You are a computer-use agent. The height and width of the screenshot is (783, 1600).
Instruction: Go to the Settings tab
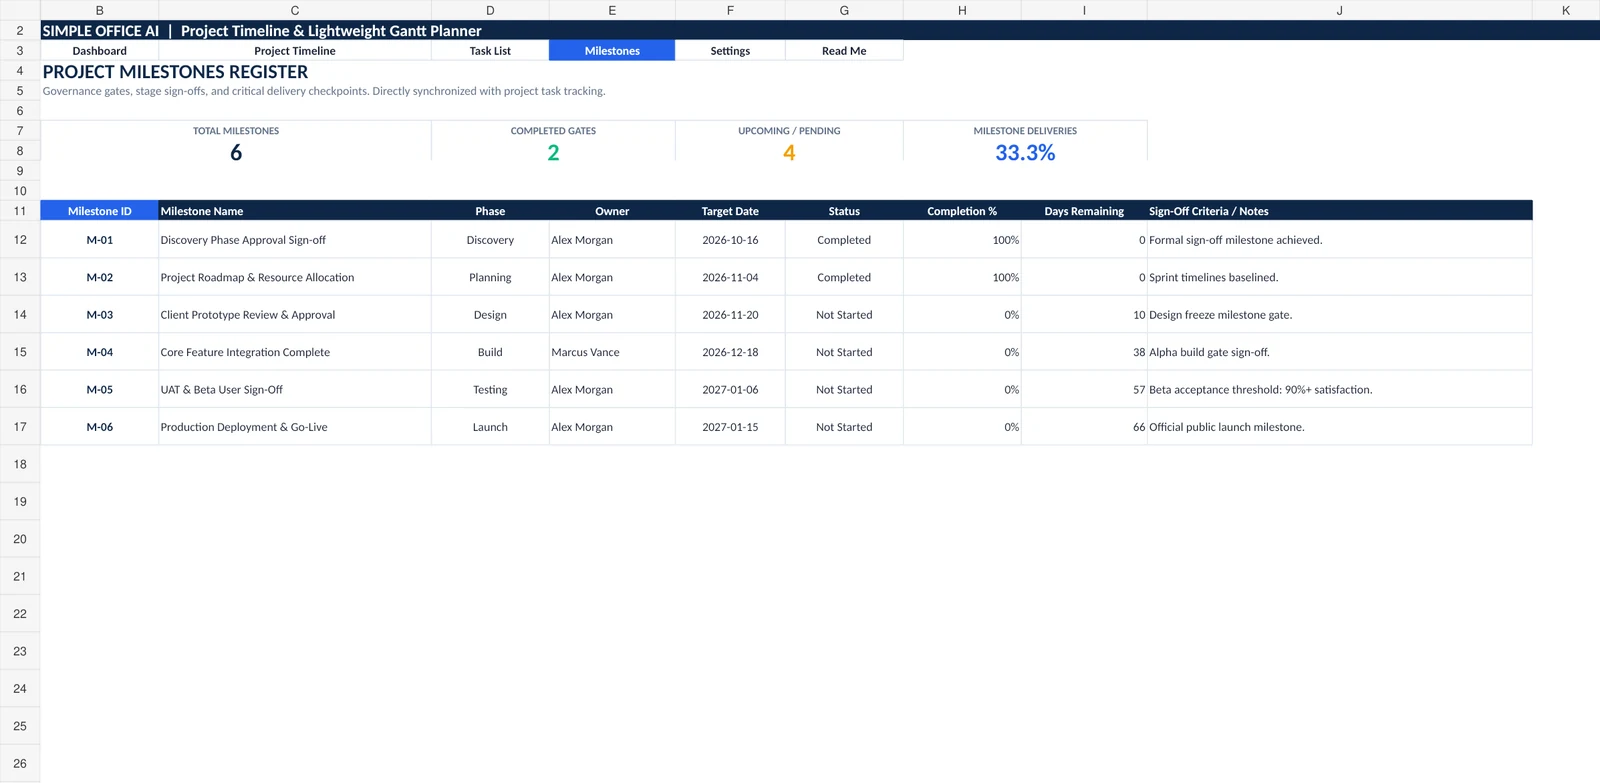point(730,51)
